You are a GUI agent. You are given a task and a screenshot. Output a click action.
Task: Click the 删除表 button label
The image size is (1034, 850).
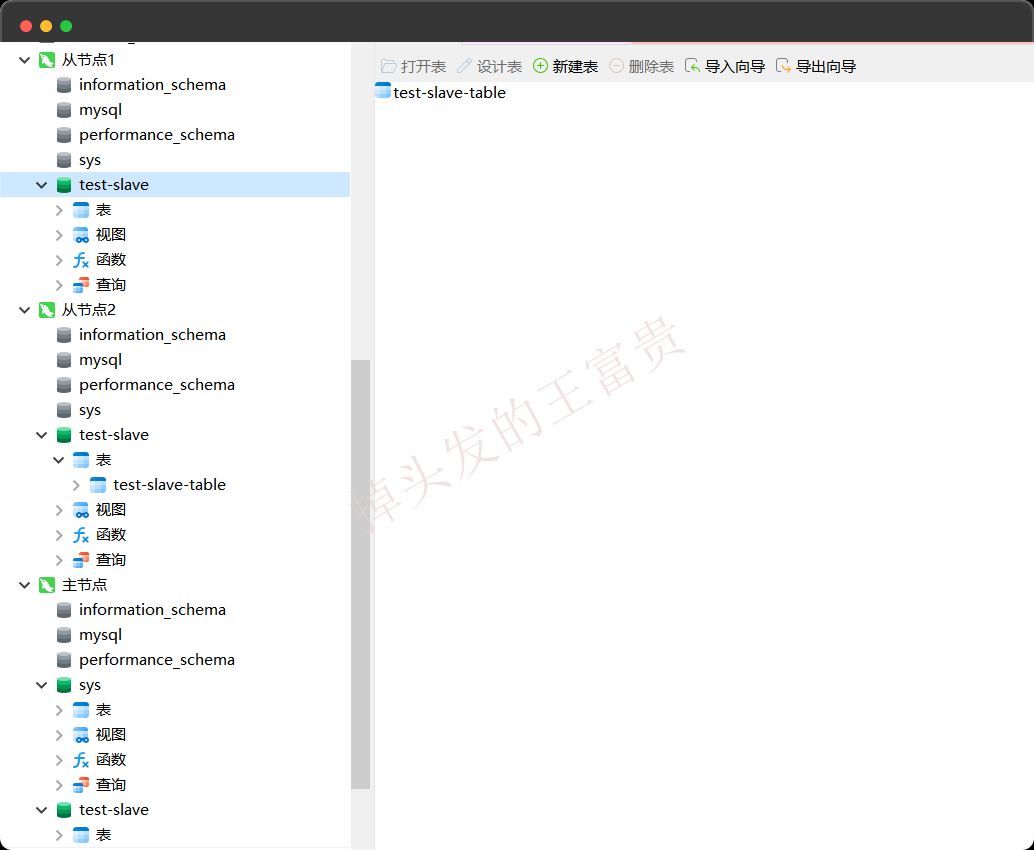pyautogui.click(x=651, y=67)
